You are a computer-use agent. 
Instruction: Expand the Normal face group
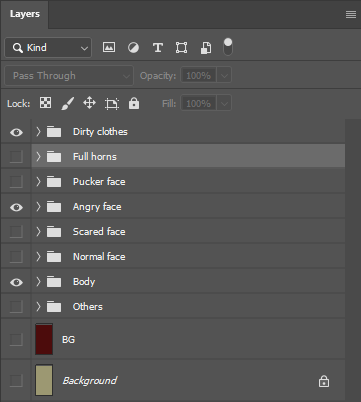[x=38, y=257]
